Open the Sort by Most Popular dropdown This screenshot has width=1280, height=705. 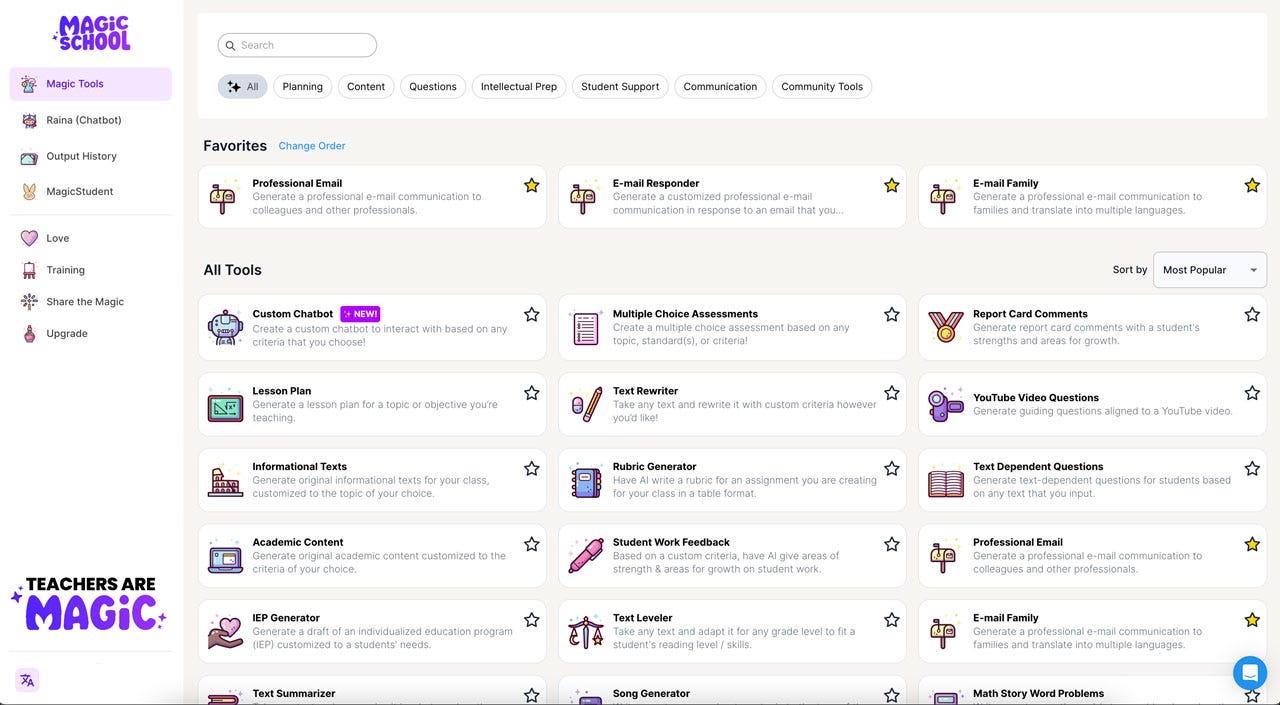pyautogui.click(x=1209, y=270)
